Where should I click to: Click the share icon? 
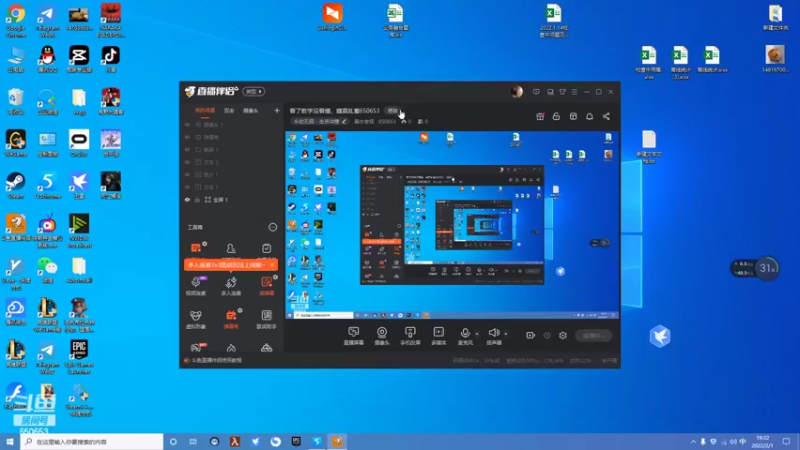tap(606, 116)
